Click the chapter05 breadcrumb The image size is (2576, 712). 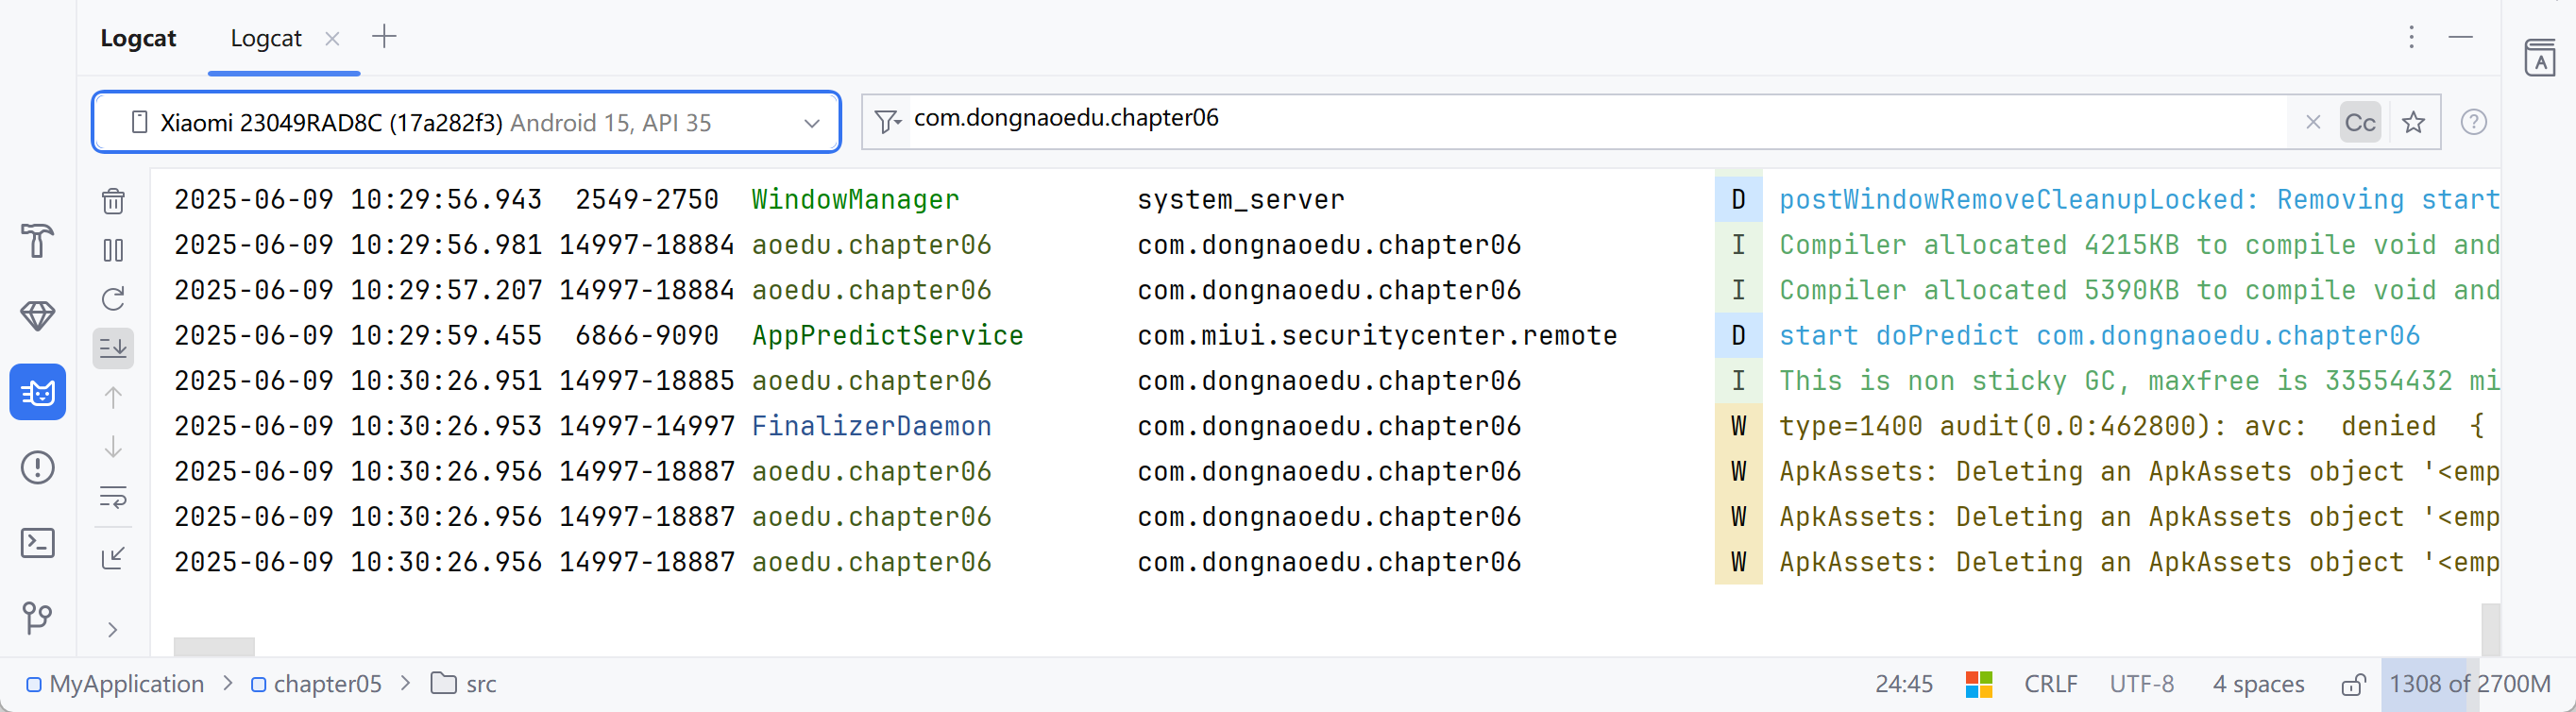[327, 684]
